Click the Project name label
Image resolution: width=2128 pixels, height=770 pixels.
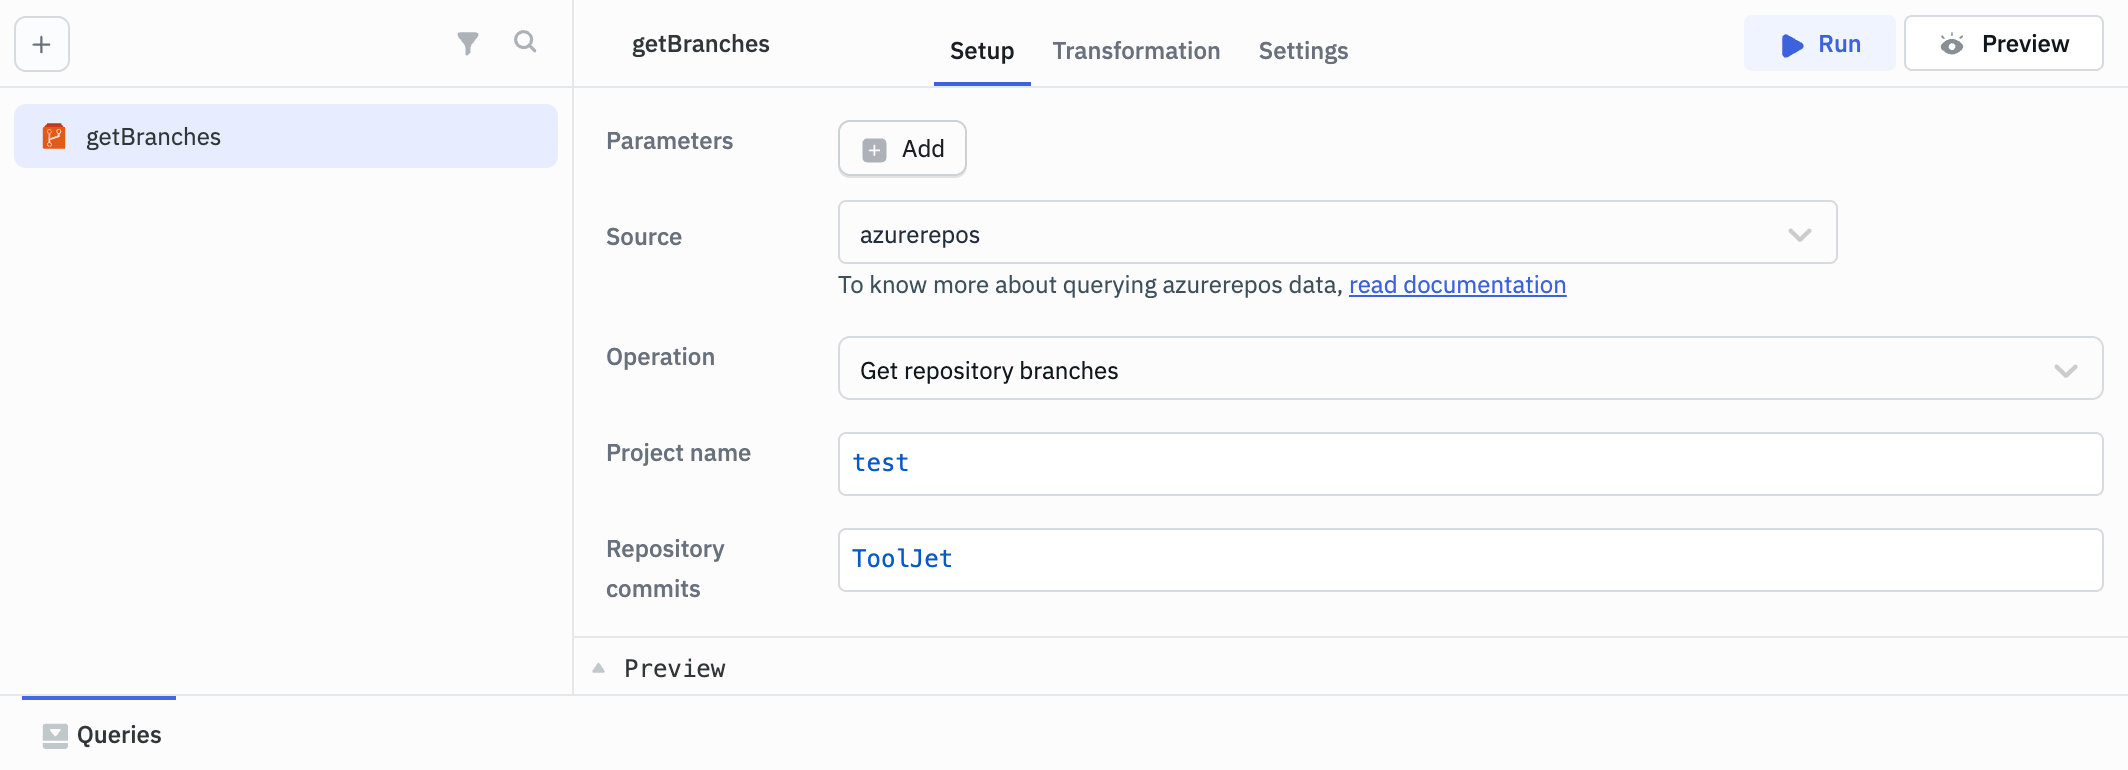click(x=678, y=453)
